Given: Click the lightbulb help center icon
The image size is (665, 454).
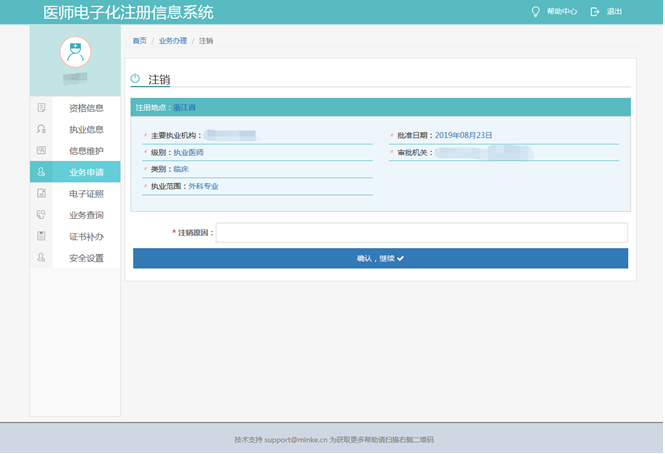Looking at the screenshot, I should point(535,12).
